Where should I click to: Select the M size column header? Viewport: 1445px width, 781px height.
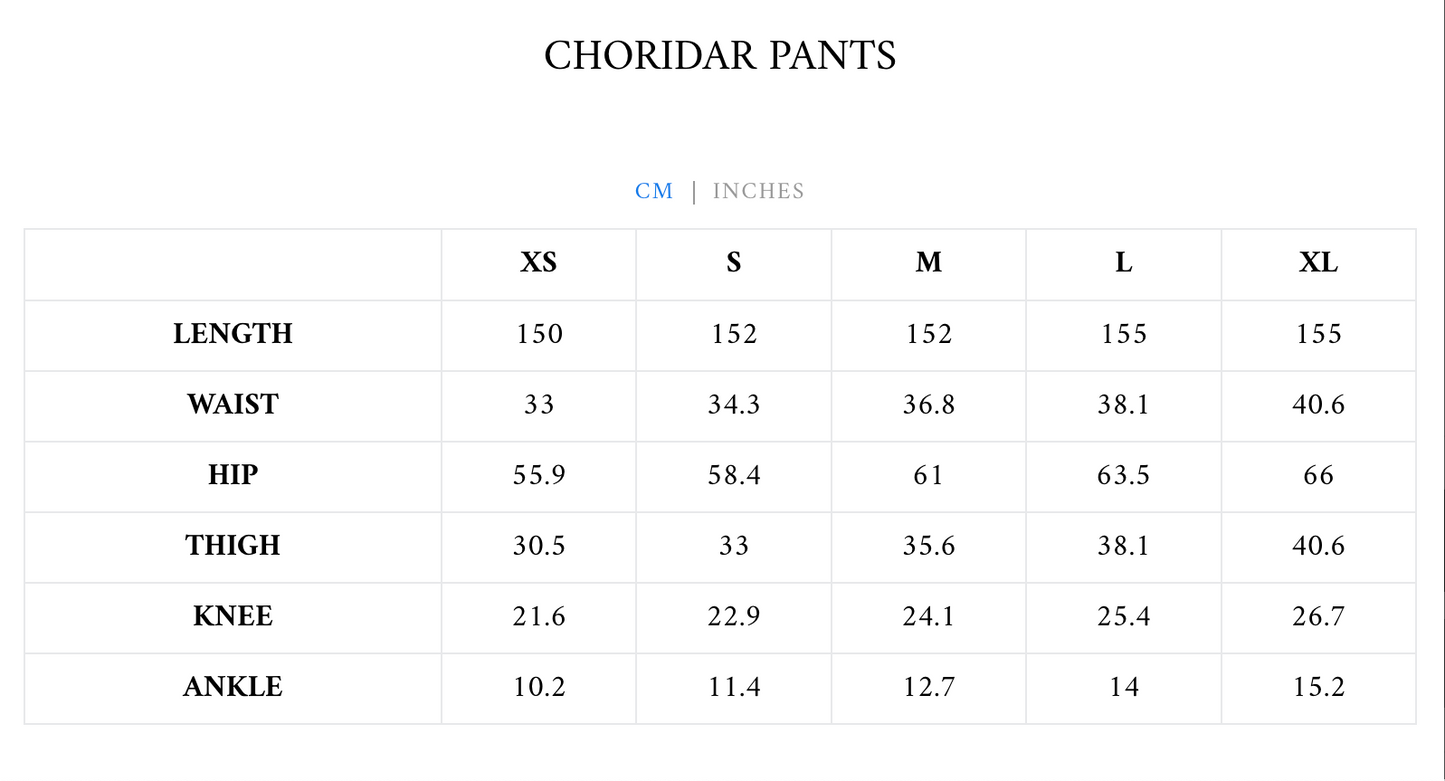[x=928, y=263]
